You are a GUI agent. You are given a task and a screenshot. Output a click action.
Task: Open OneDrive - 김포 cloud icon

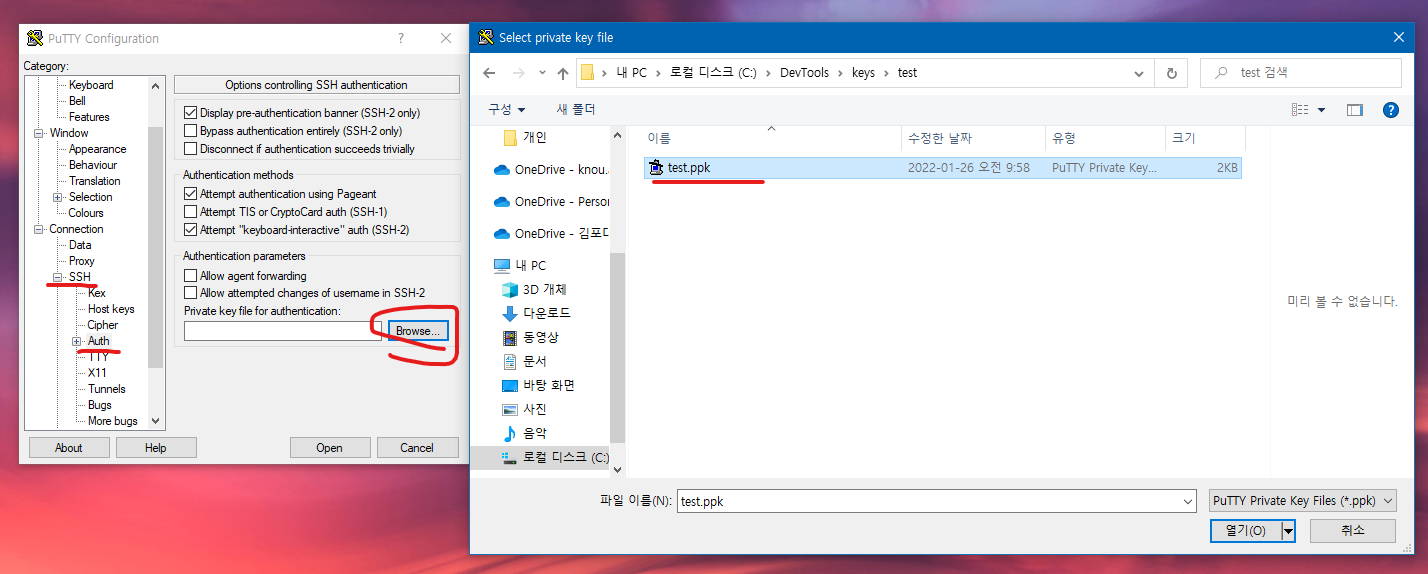point(502,234)
